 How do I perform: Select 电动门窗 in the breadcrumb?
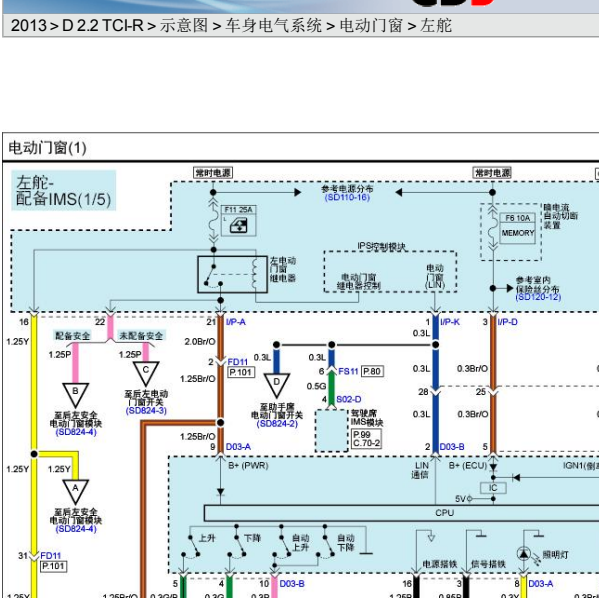(x=371, y=26)
